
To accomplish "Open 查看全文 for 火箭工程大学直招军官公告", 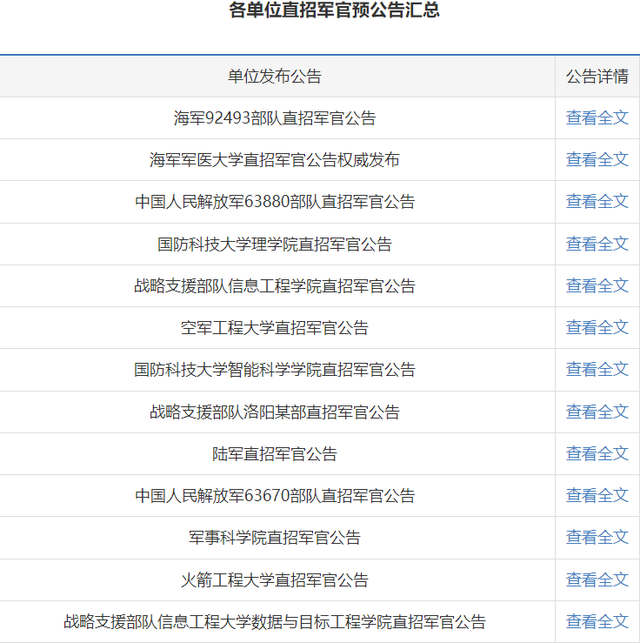I will (x=597, y=580).
